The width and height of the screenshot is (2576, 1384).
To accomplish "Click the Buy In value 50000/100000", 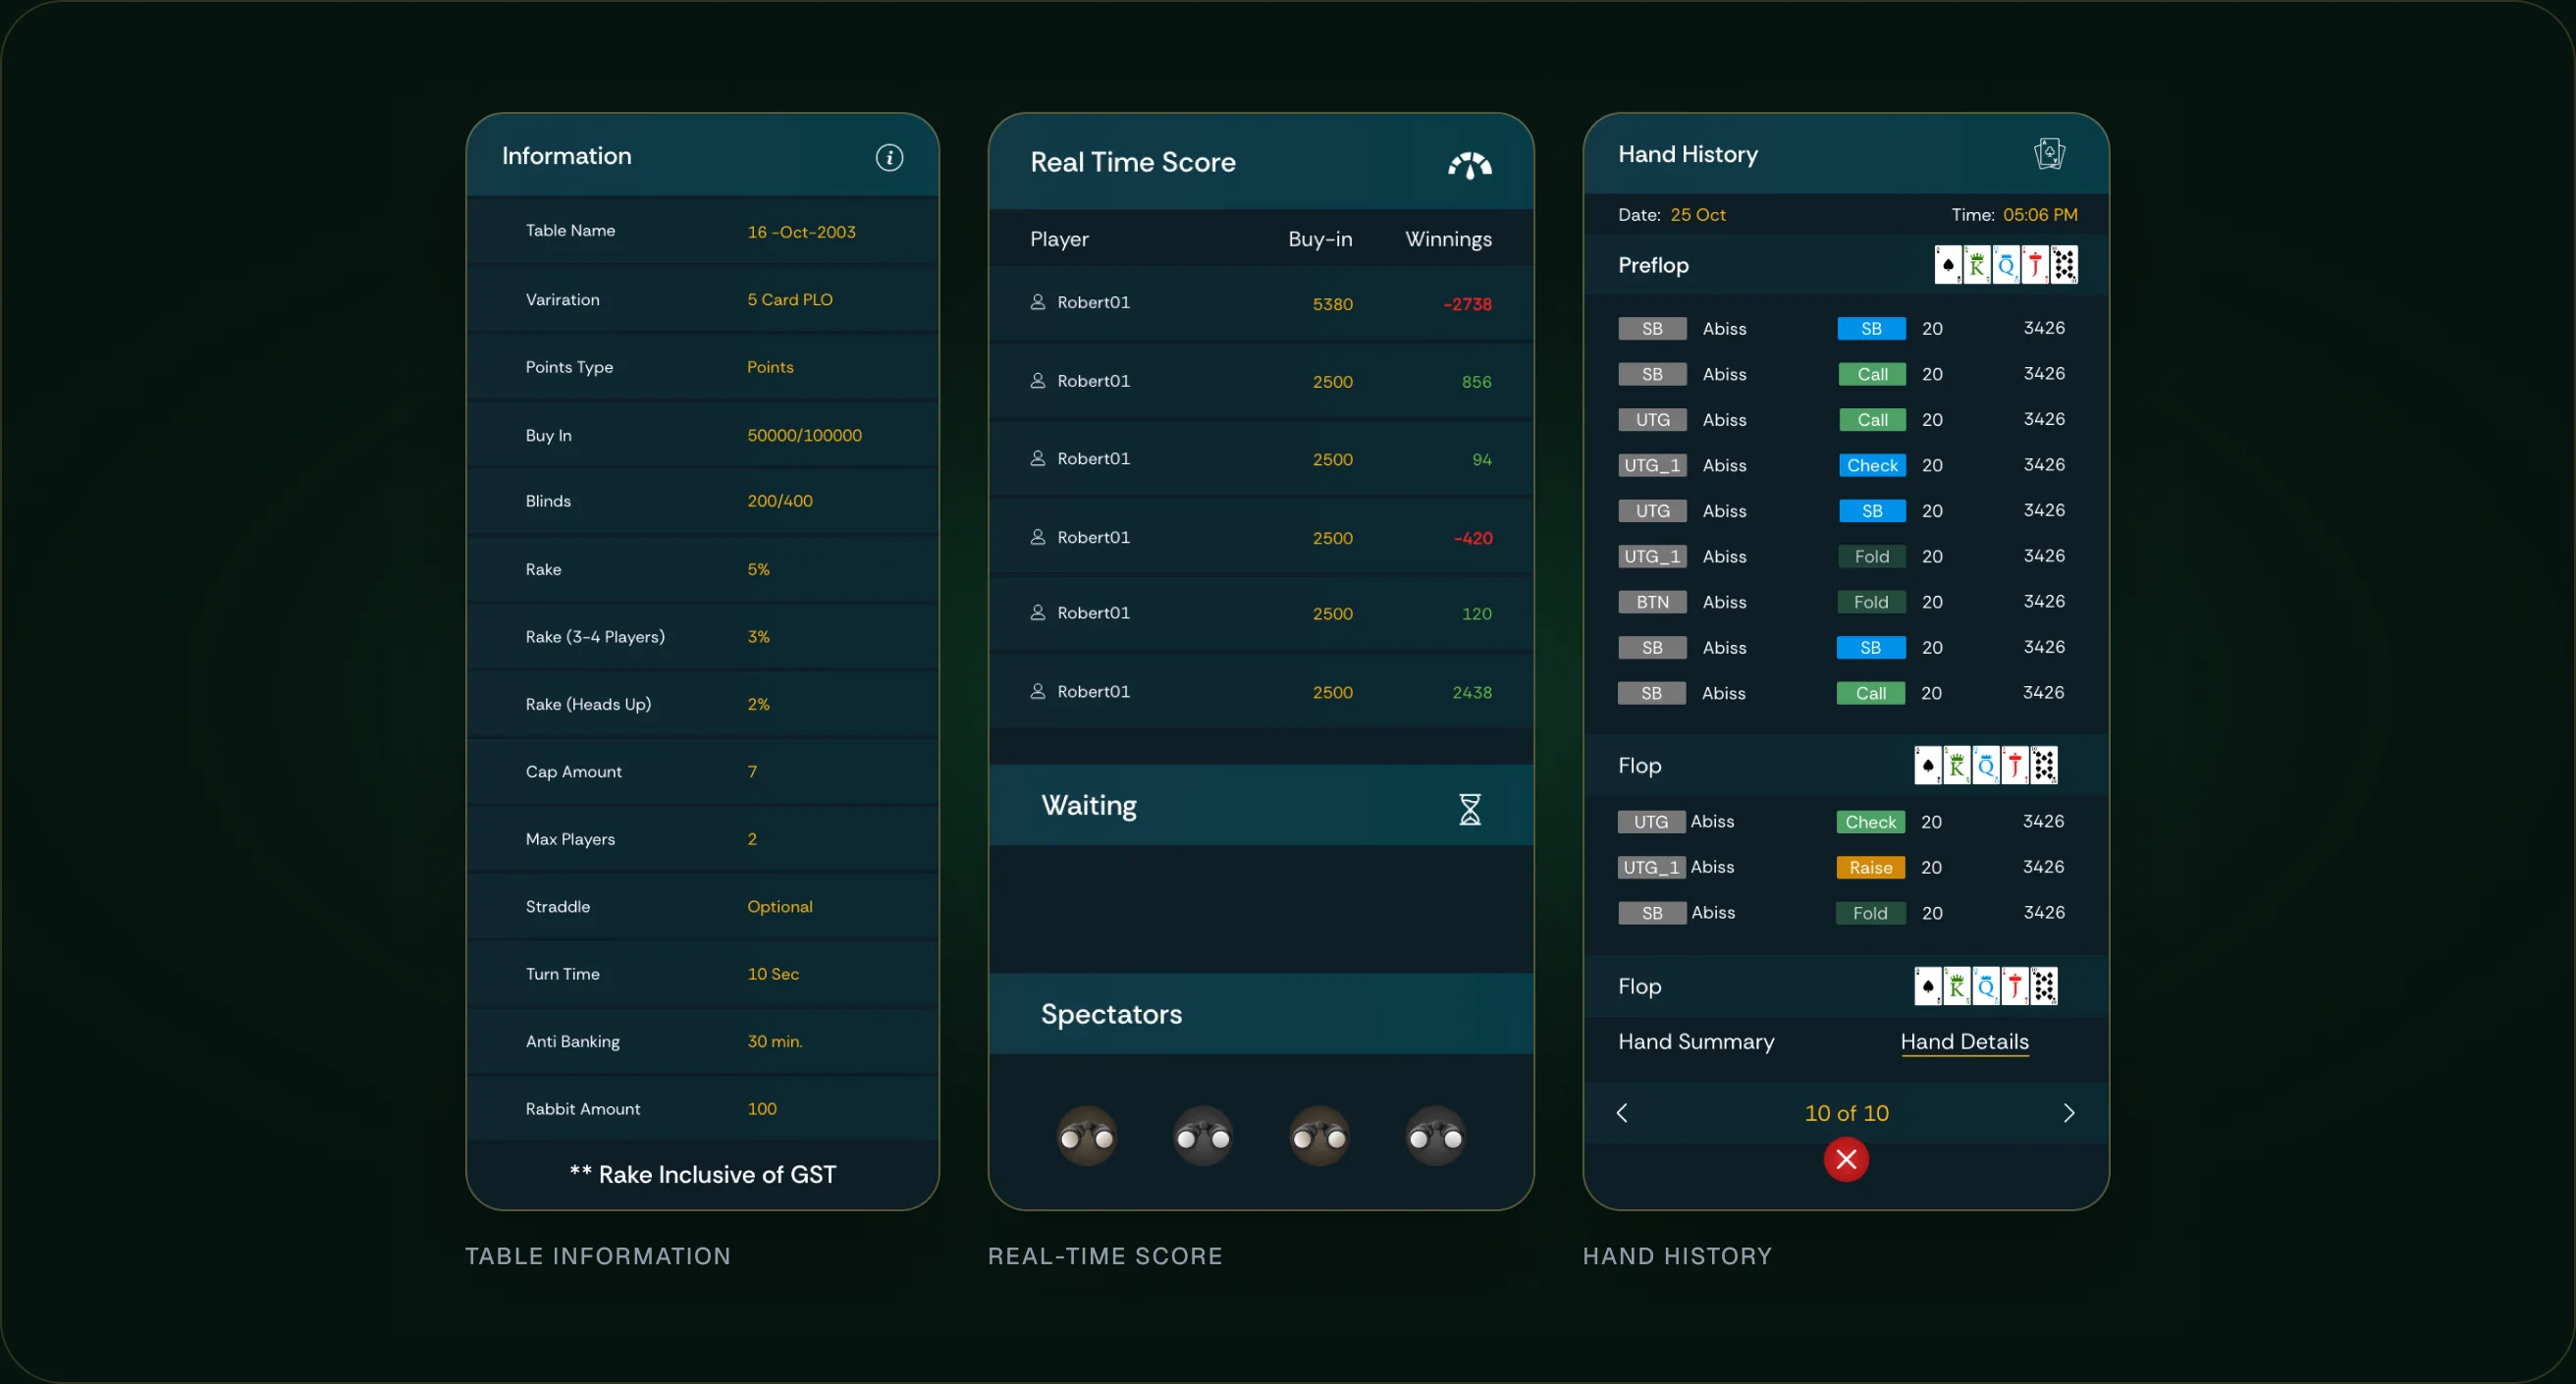I will pos(804,435).
